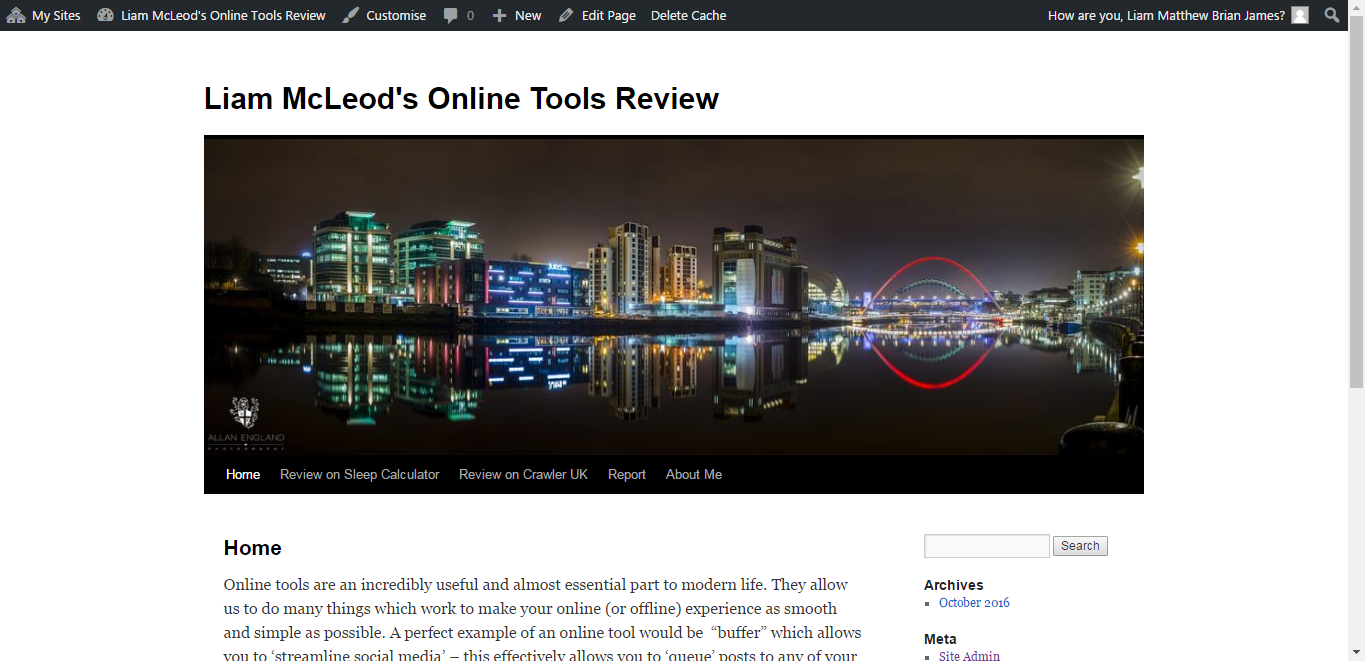Click the dashboard gauge icon in admin bar

[105, 15]
